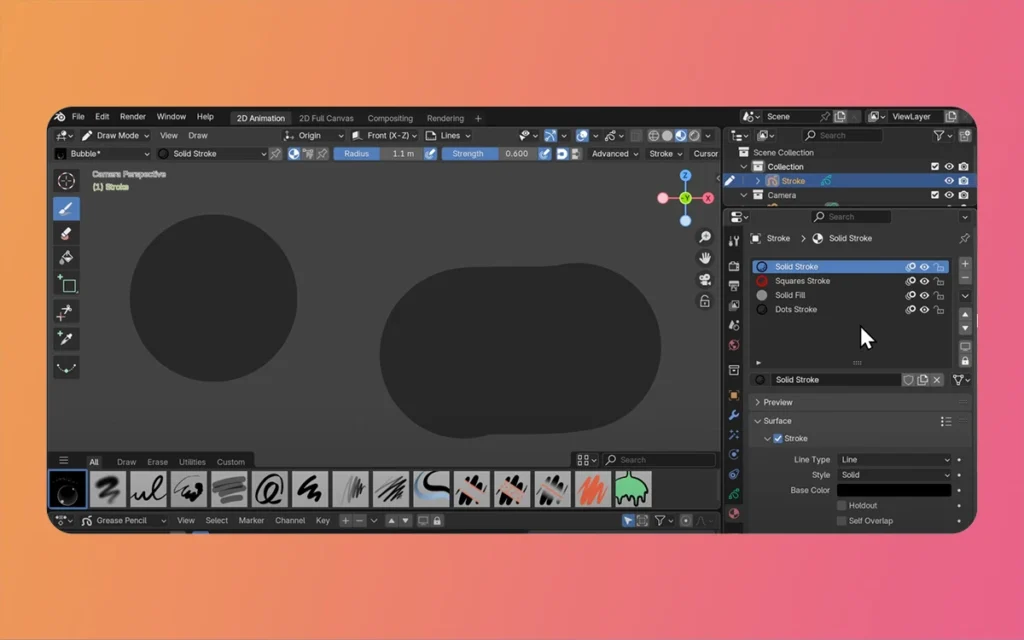The height and width of the screenshot is (640, 1024).
Task: Select the Squares Stroke material row
Action: (850, 281)
